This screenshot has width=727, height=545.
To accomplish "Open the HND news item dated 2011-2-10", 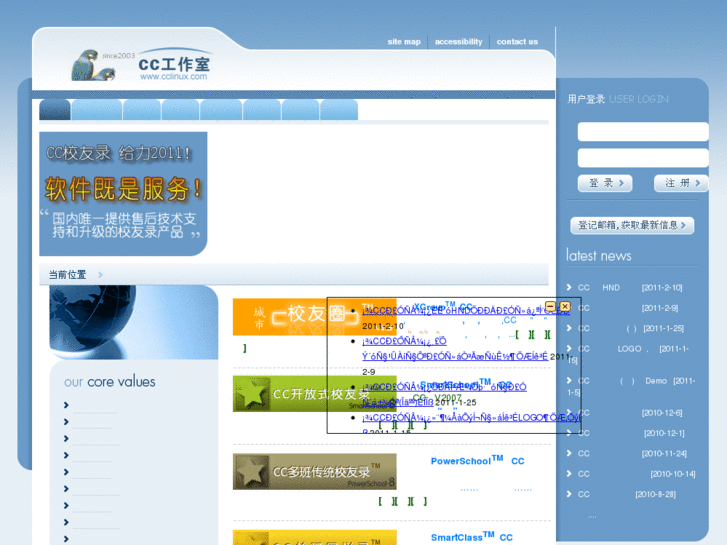I will click(x=630, y=288).
